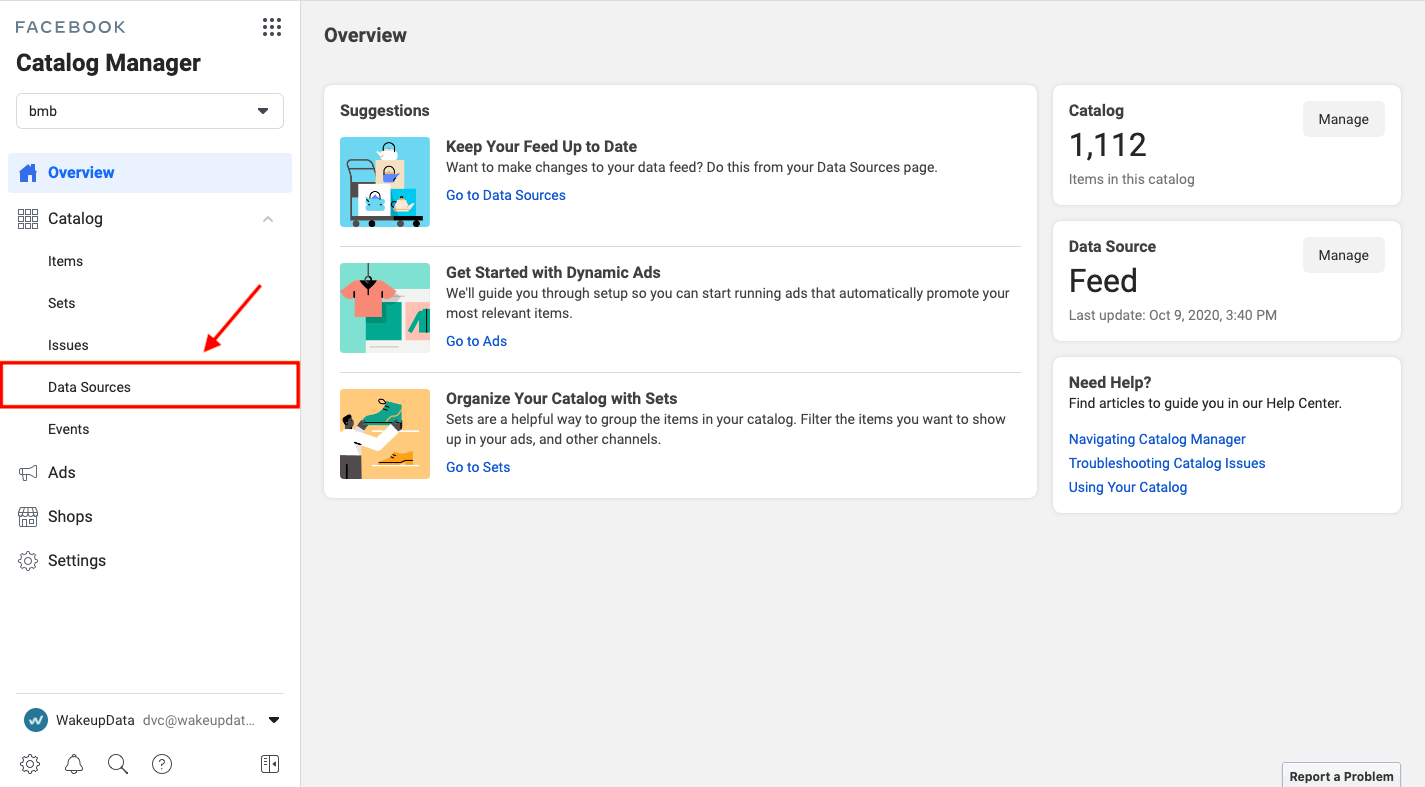Click the Suggestions heading
The image size is (1425, 787).
(x=385, y=110)
